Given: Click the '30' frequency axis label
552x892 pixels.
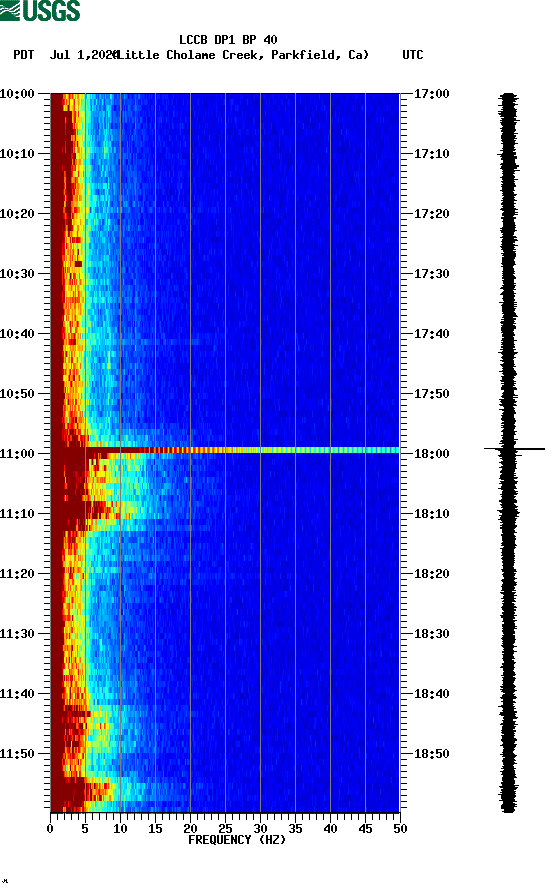Looking at the screenshot, I should [260, 829].
